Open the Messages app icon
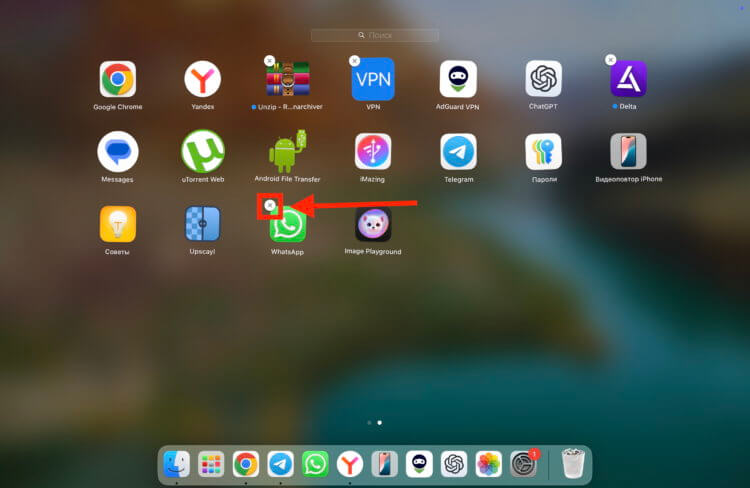This screenshot has height=488, width=750. (x=117, y=152)
